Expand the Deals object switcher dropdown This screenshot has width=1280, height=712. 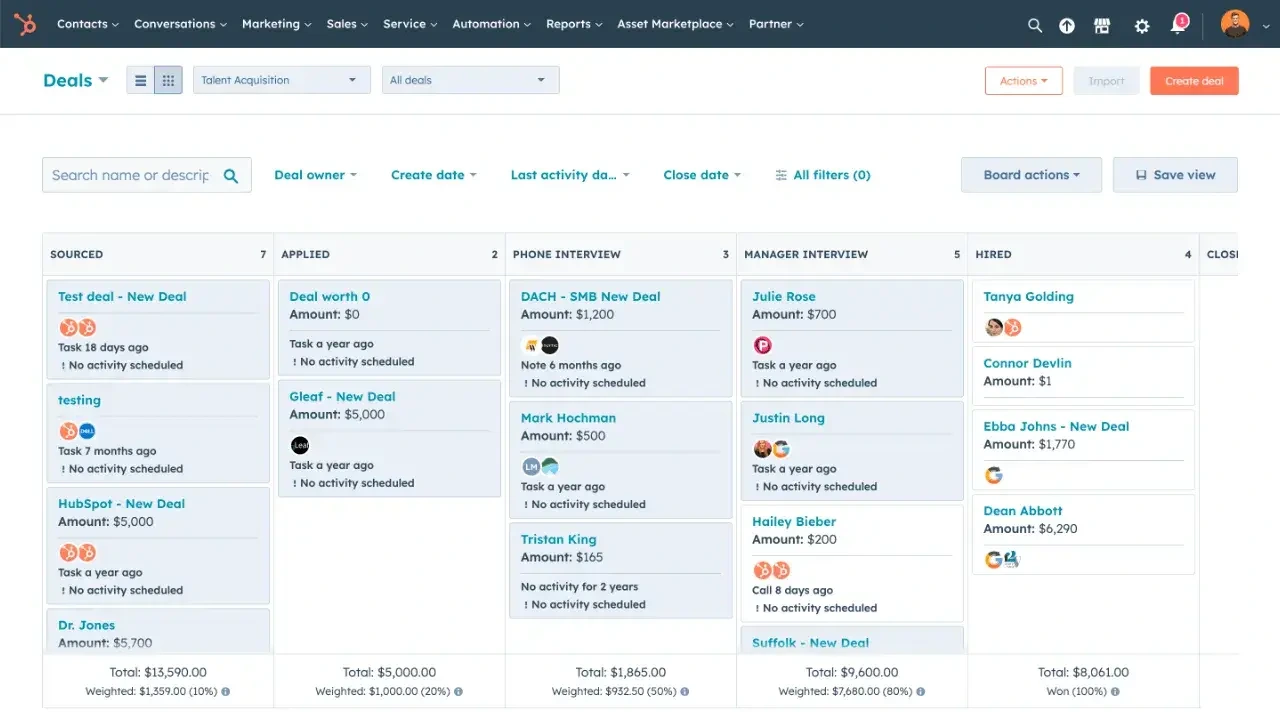76,80
